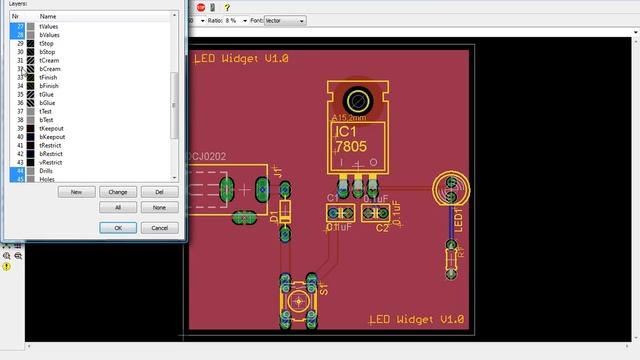Click the New layer button
This screenshot has height=360, width=640.
click(x=77, y=192)
